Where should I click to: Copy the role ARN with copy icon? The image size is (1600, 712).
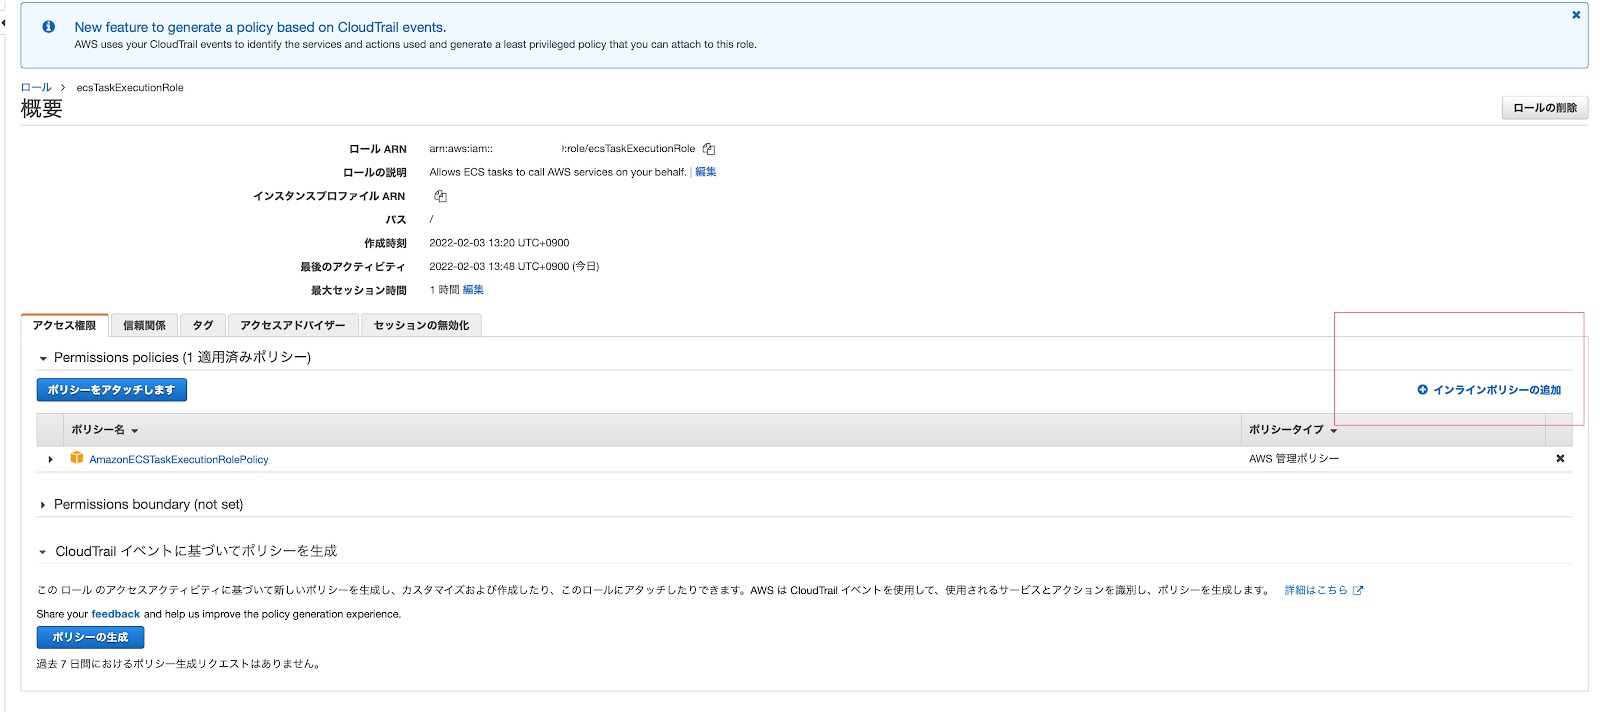tap(709, 149)
